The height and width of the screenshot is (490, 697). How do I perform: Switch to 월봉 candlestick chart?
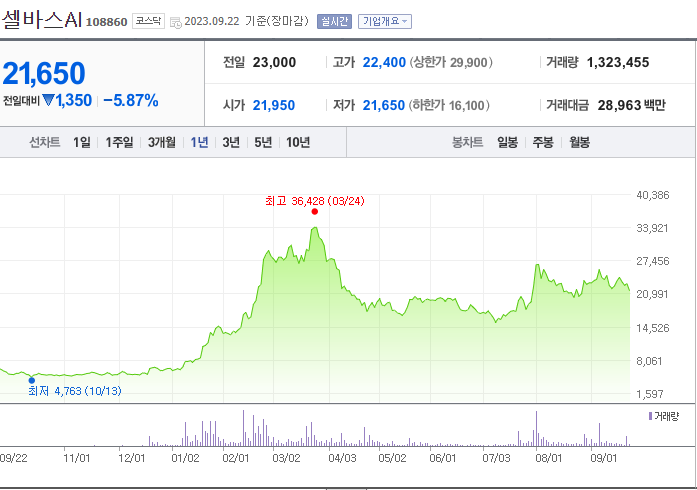(580, 142)
